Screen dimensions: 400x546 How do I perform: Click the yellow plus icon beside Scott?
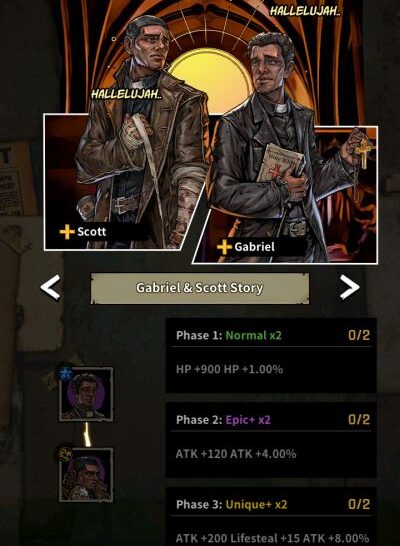coord(67,232)
